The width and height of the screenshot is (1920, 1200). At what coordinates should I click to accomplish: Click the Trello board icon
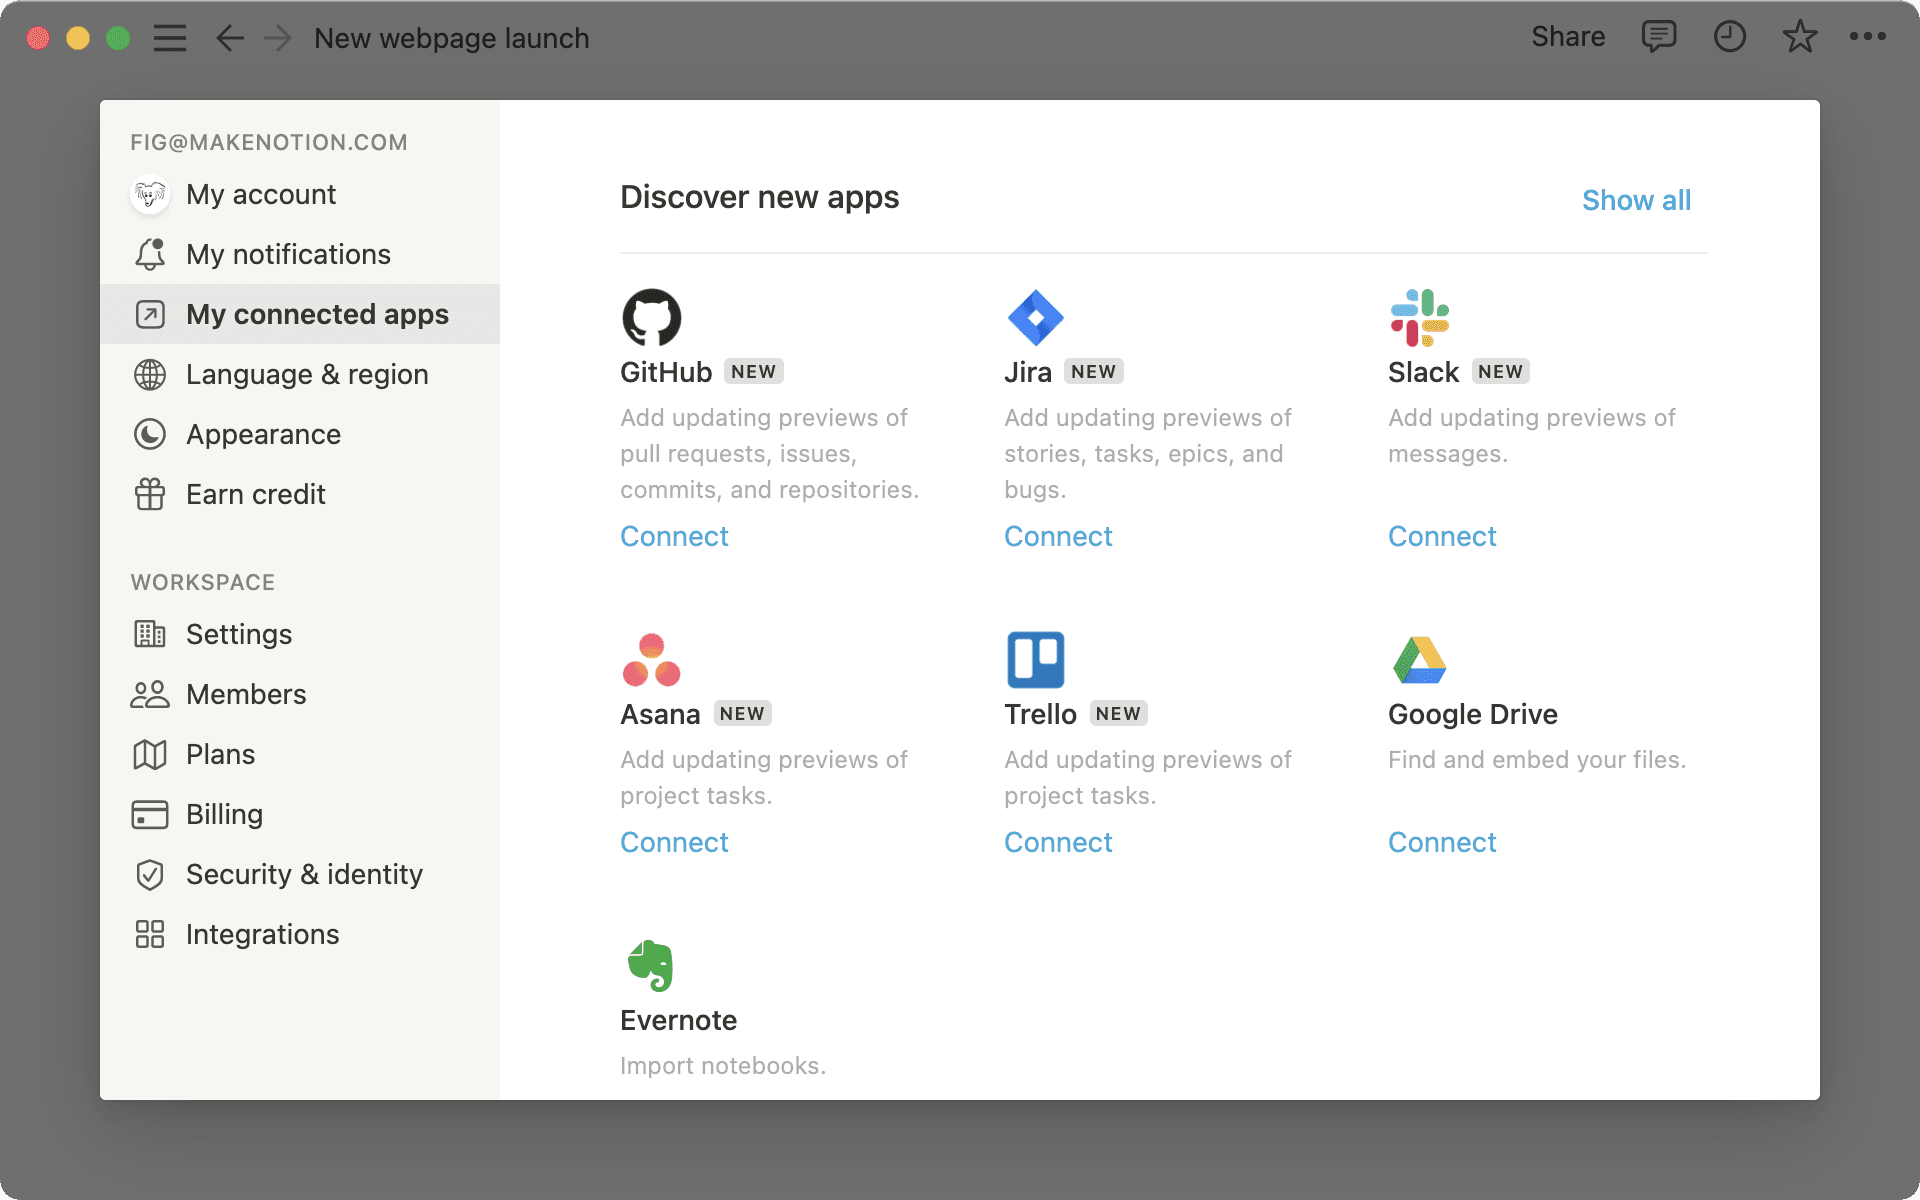(1035, 658)
